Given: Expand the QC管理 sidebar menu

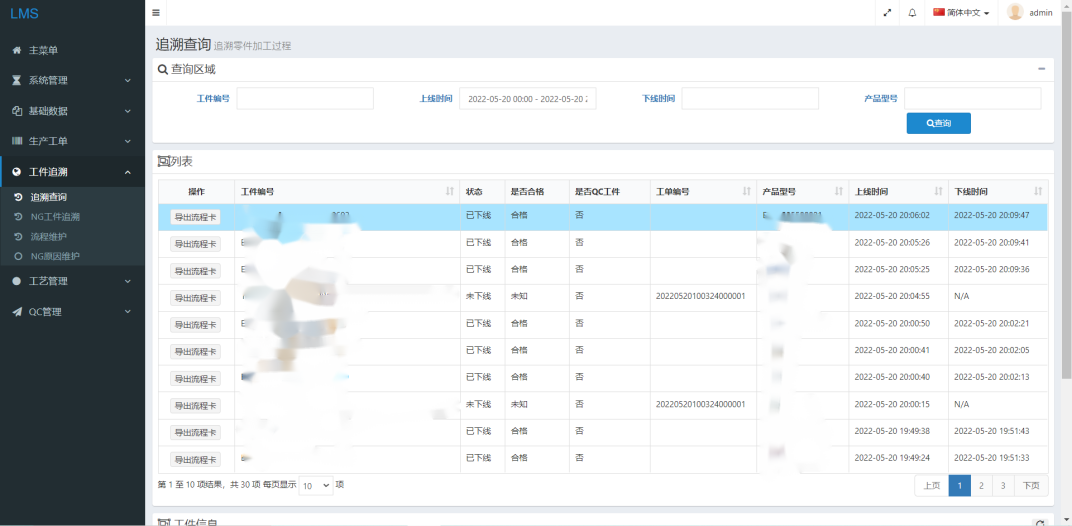Looking at the screenshot, I should pos(72,312).
